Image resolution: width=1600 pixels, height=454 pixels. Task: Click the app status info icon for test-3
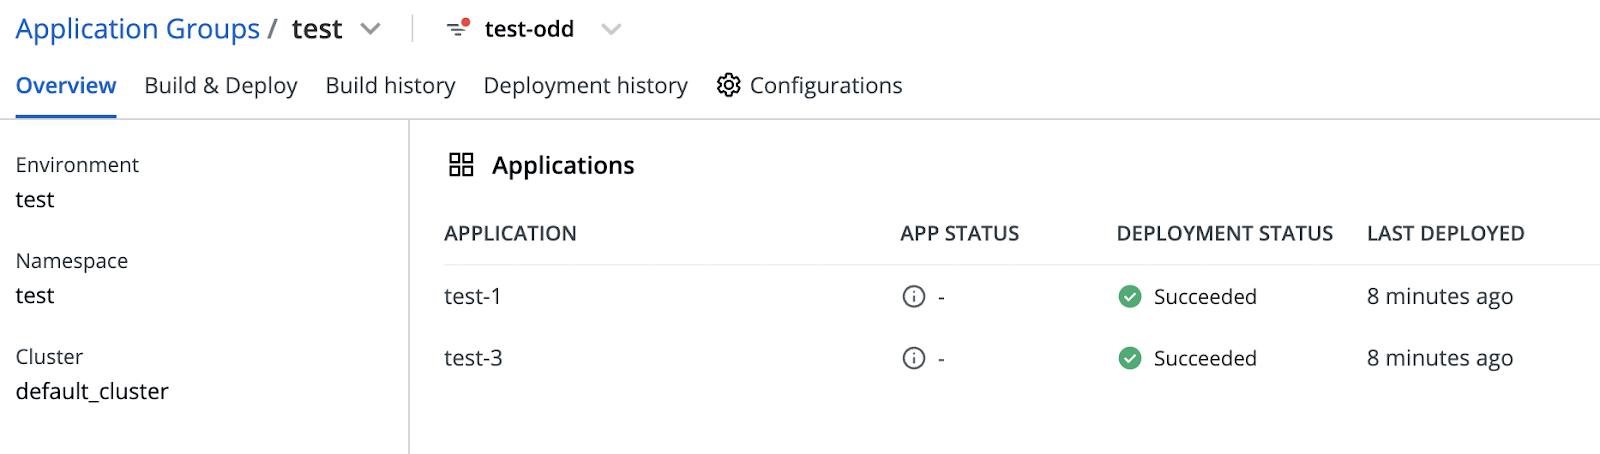(914, 358)
